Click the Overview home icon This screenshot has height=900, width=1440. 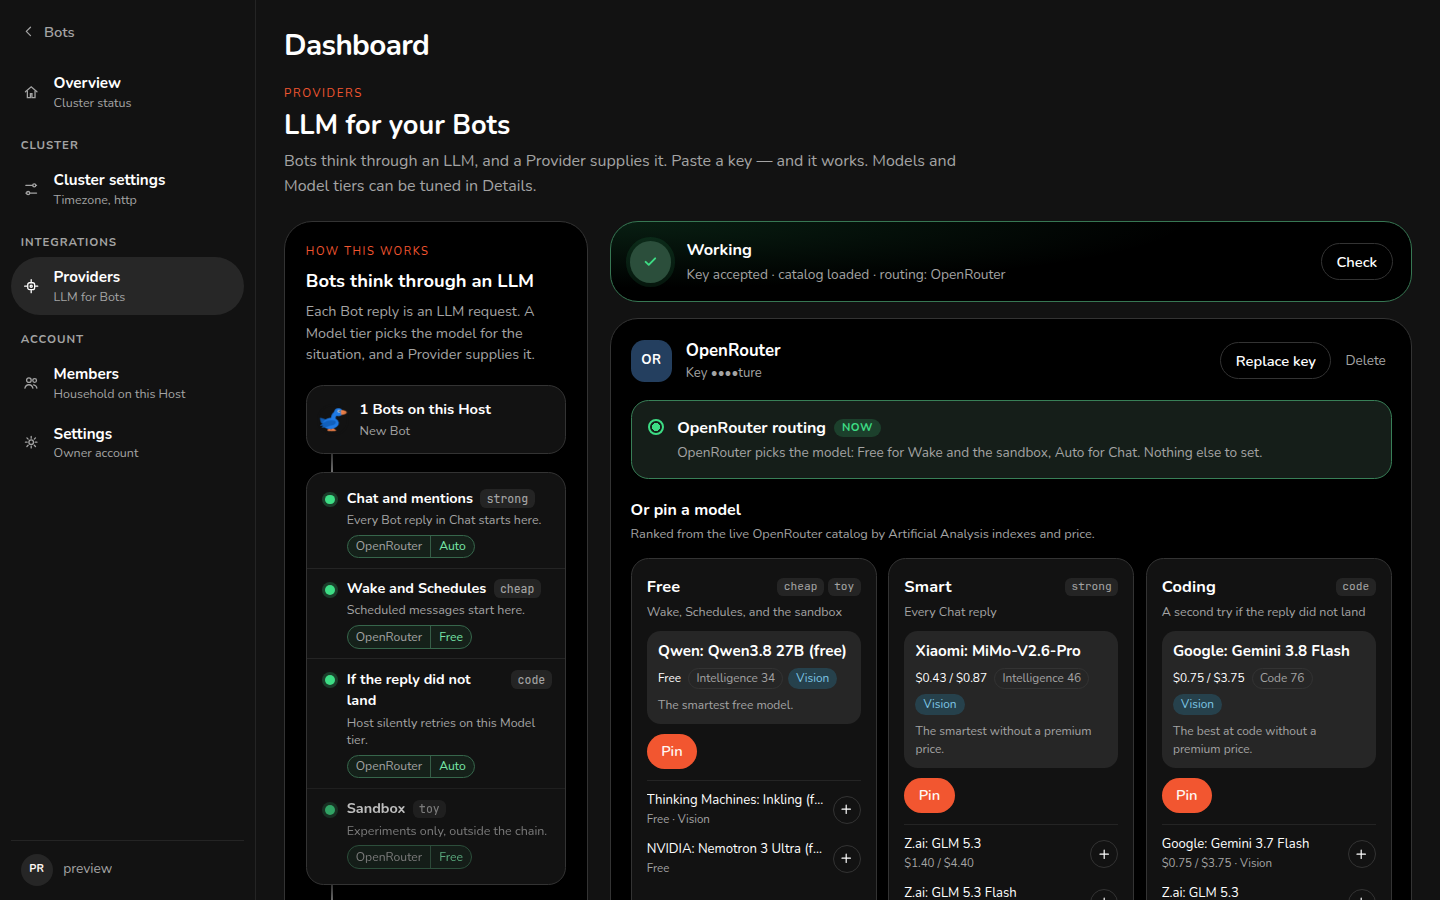tap(31, 92)
